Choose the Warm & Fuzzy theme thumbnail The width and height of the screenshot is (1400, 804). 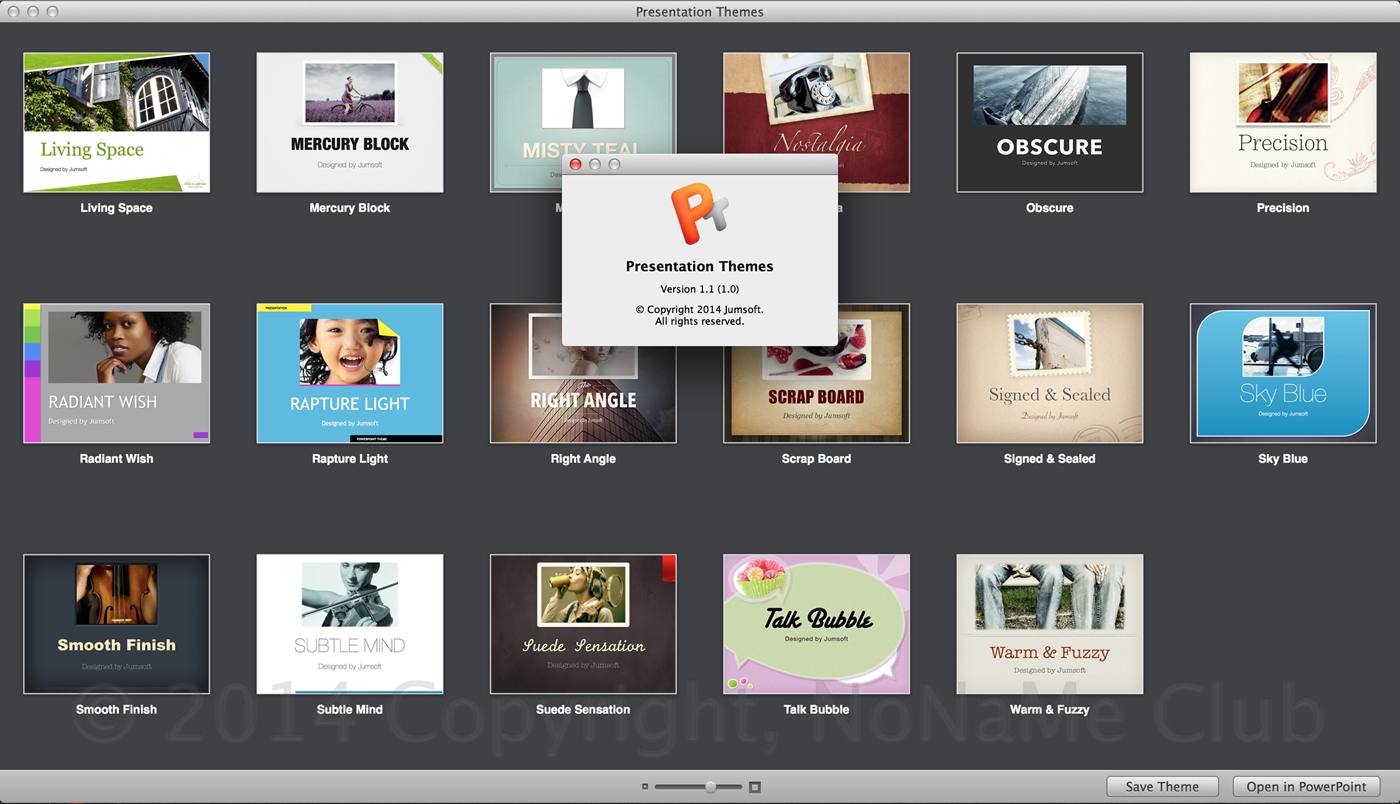[1049, 624]
